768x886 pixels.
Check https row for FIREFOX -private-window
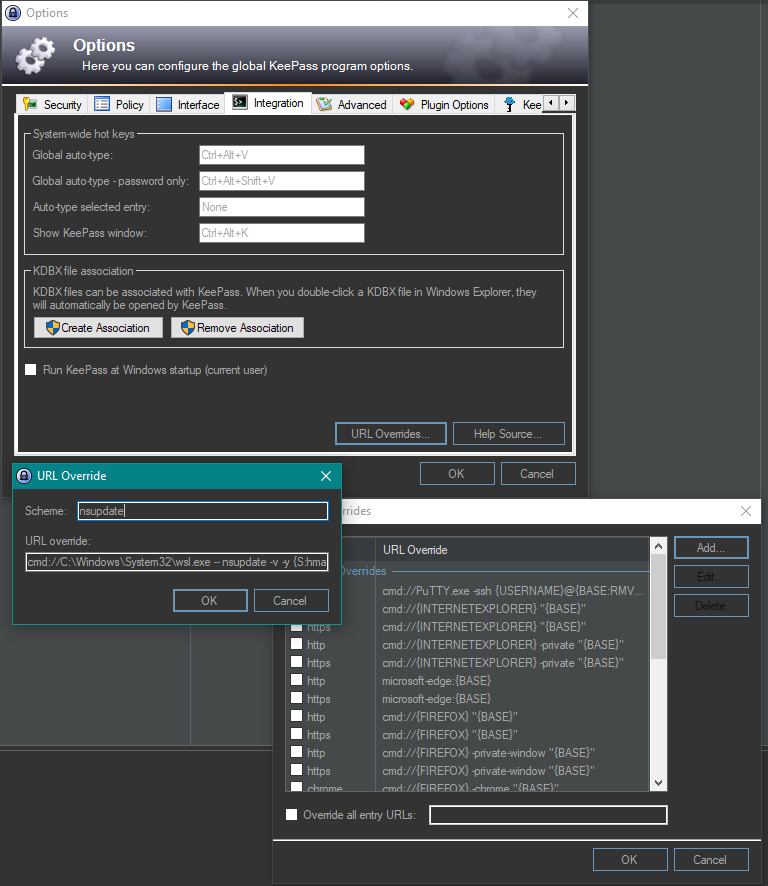(296, 770)
